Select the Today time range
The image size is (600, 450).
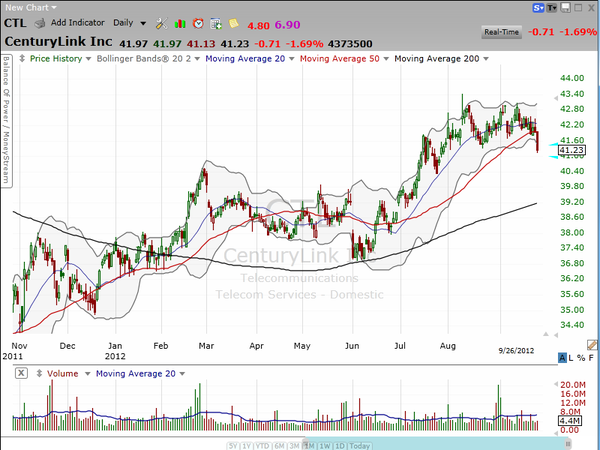tap(360, 446)
